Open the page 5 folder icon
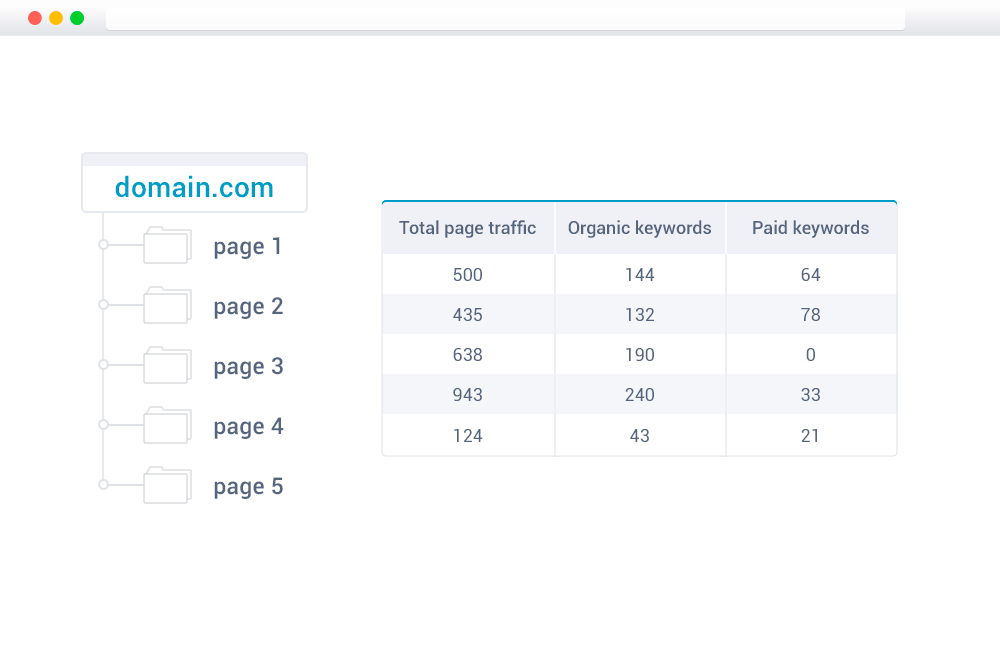 click(167, 485)
